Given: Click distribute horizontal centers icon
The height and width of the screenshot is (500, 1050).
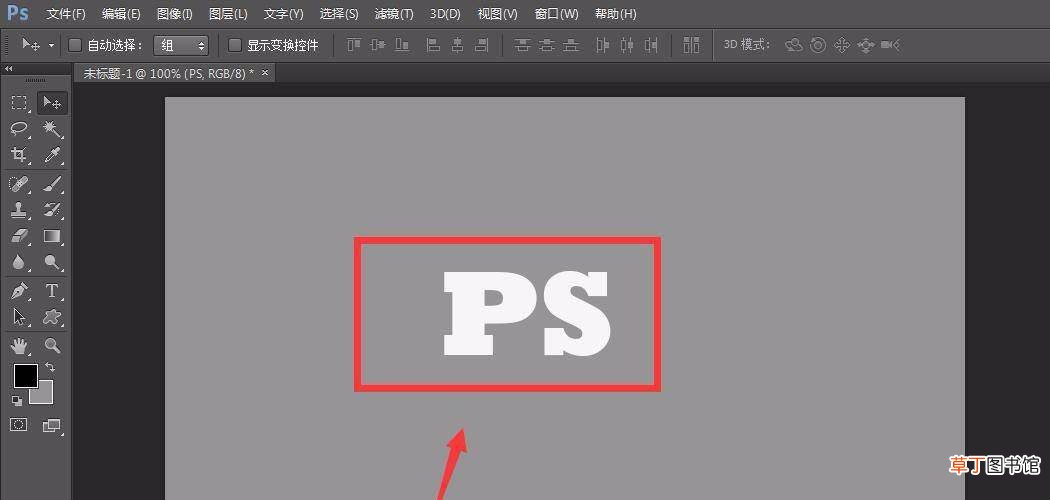Looking at the screenshot, I should (626, 45).
